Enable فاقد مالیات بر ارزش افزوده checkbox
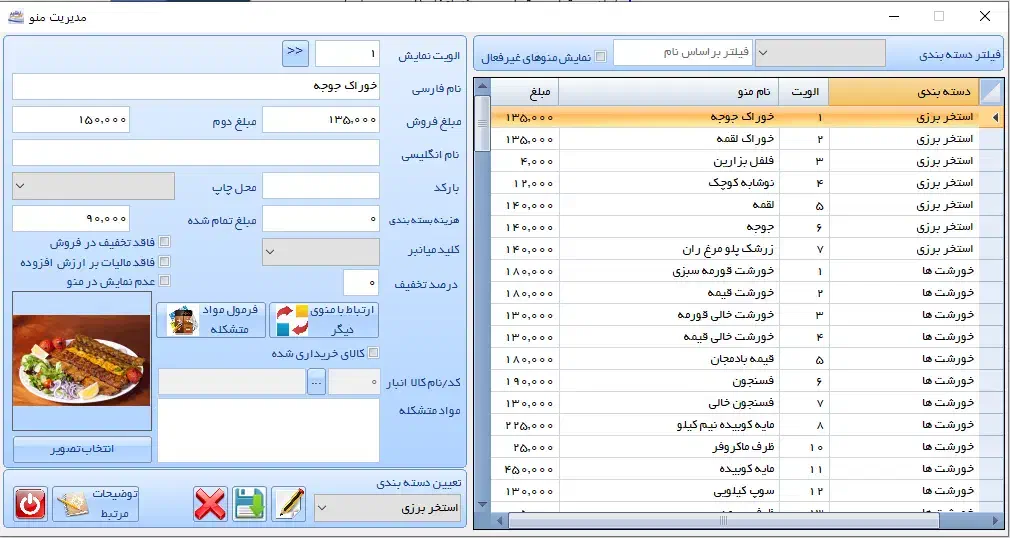This screenshot has width=1010, height=538. [164, 262]
